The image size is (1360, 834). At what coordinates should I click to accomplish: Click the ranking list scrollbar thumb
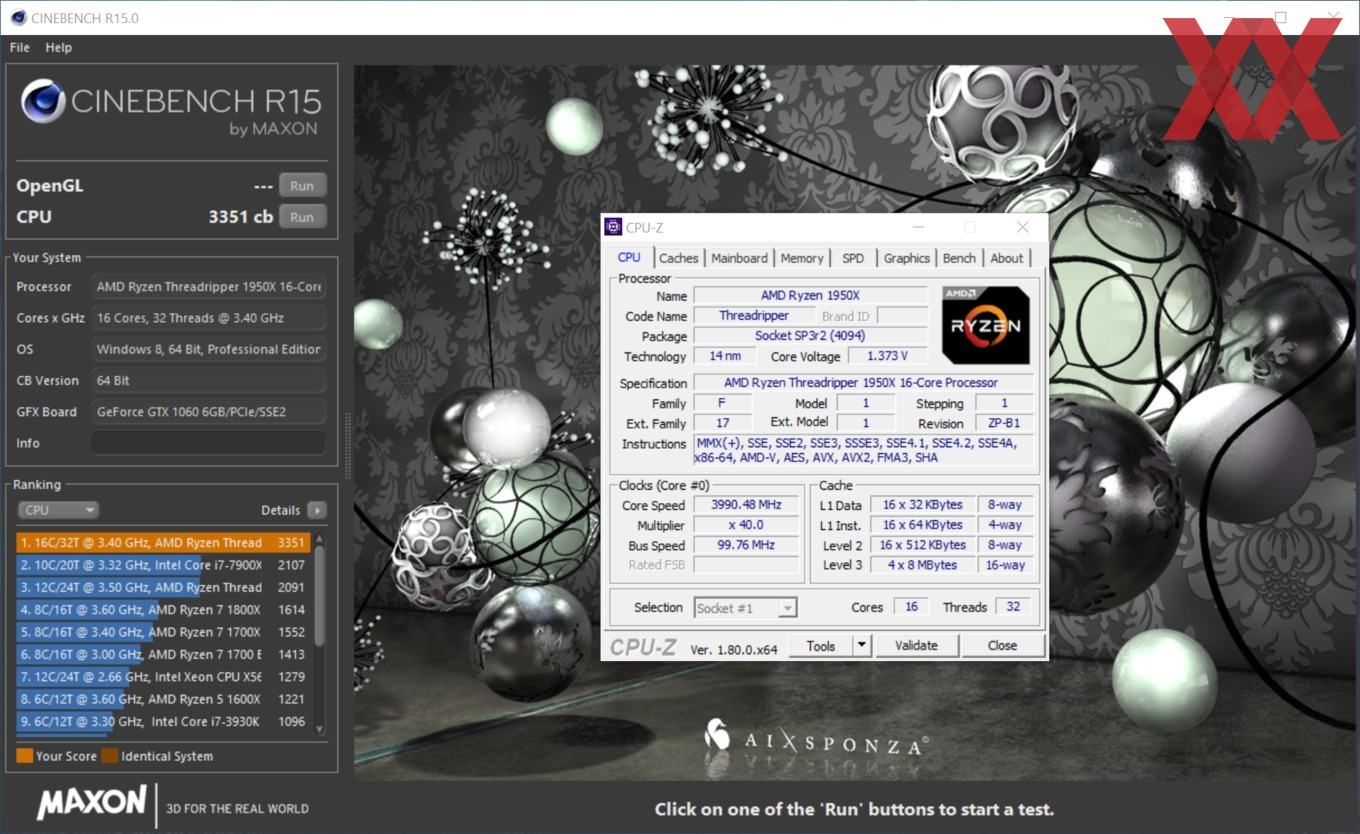319,595
